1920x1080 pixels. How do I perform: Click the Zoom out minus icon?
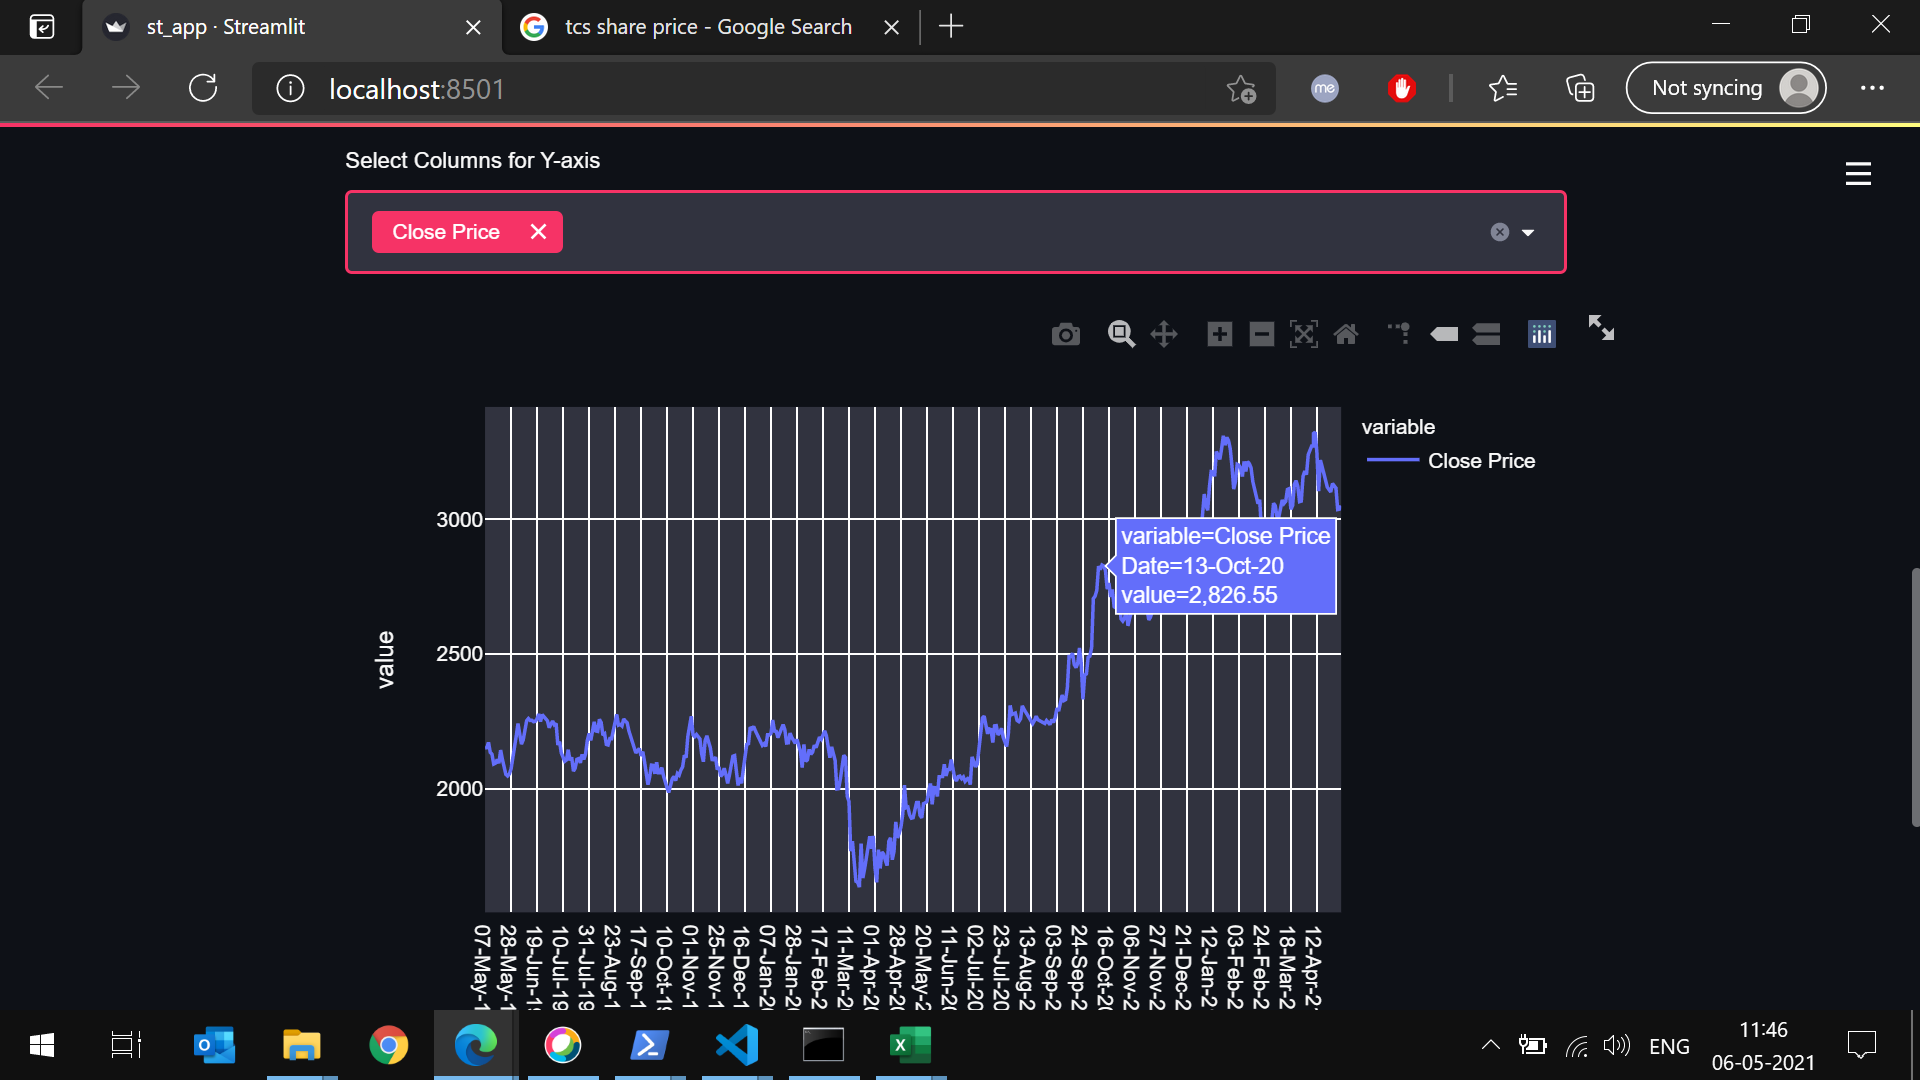[x=1262, y=334]
